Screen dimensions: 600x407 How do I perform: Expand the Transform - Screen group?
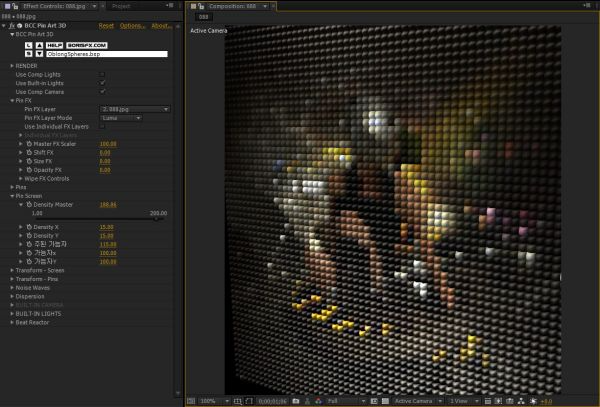(12, 270)
